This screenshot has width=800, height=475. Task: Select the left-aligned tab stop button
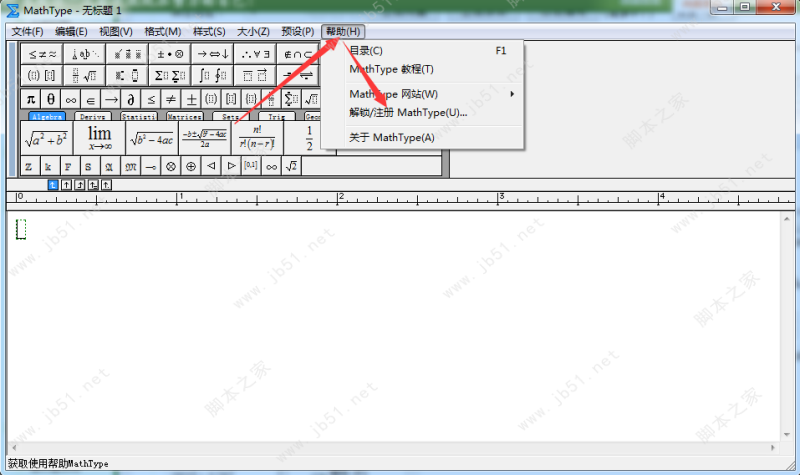tap(53, 185)
